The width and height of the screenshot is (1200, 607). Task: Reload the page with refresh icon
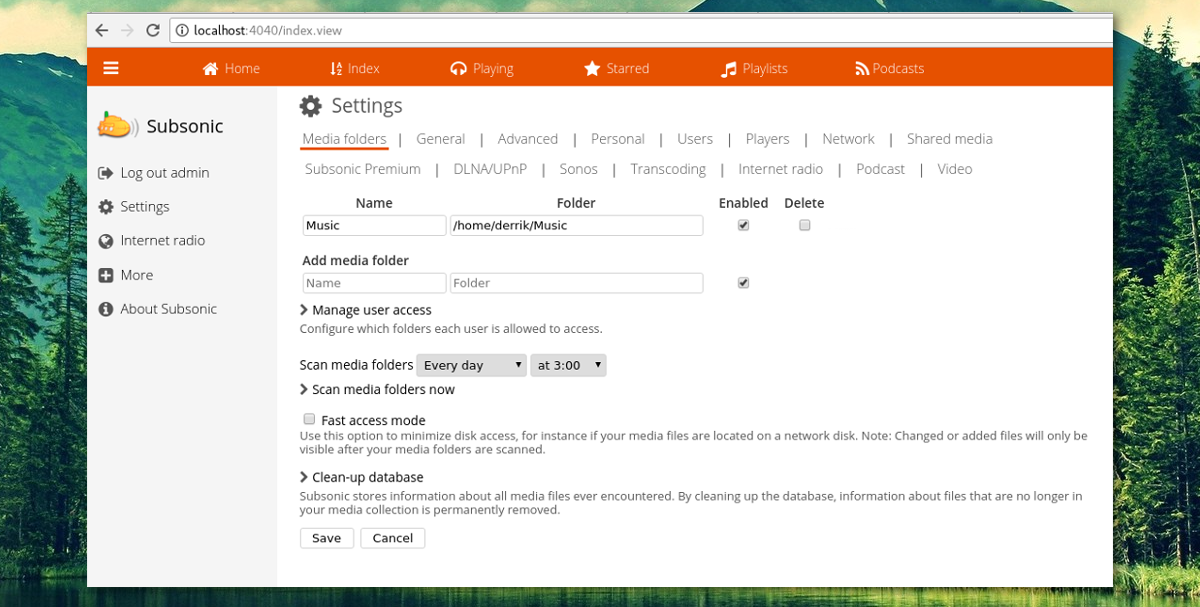click(x=153, y=30)
